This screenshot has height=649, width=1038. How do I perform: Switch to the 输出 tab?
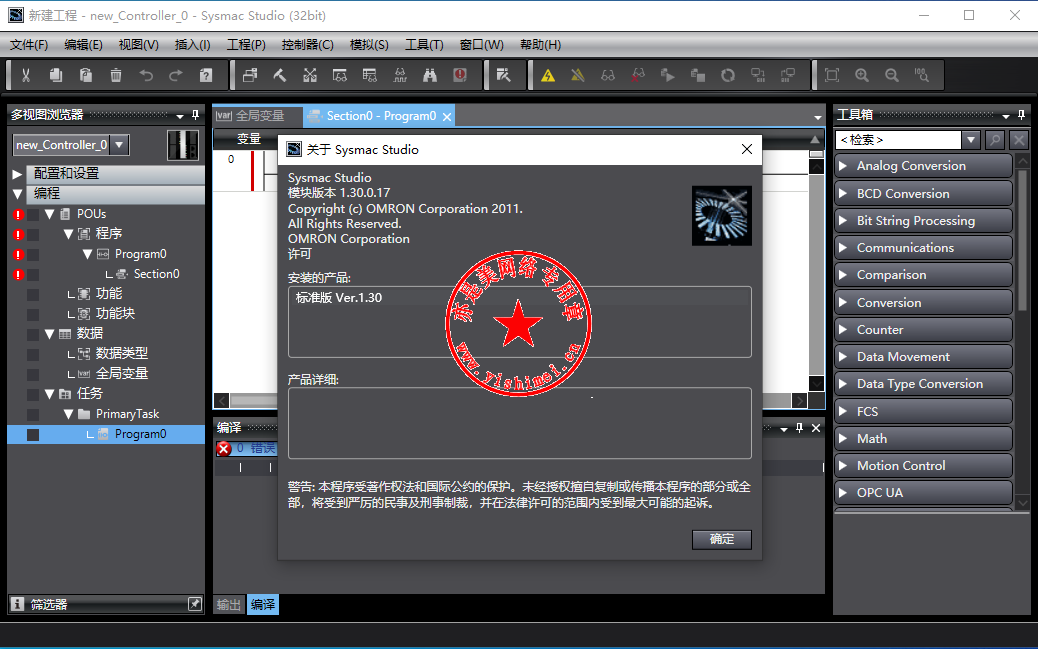[x=228, y=605]
